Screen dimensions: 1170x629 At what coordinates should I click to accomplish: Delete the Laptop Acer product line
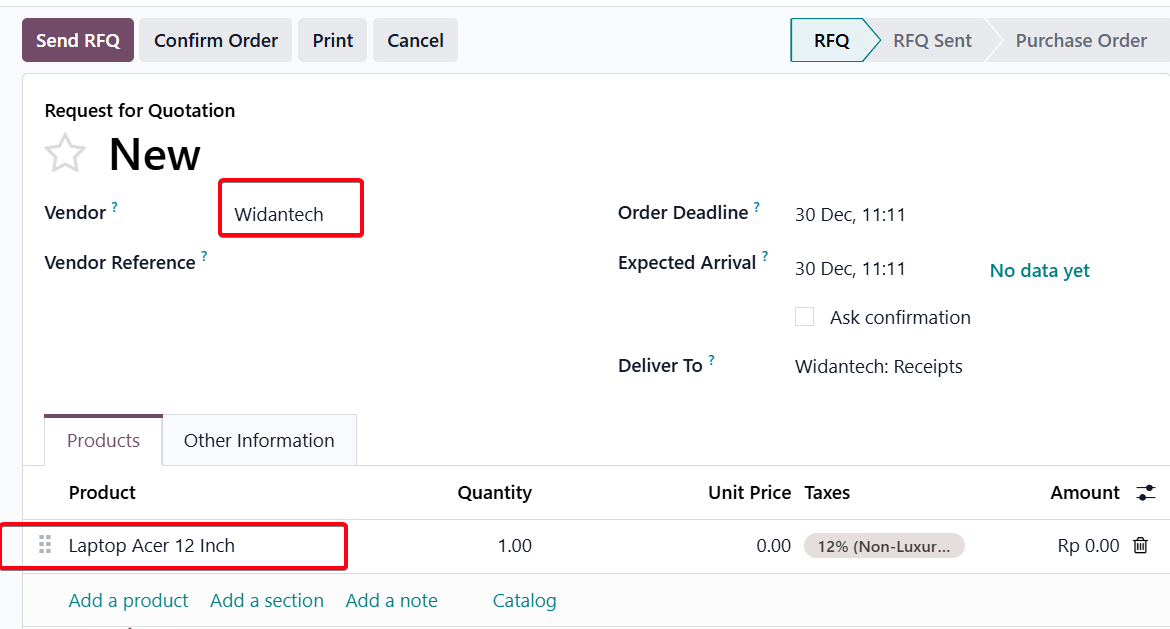[1140, 546]
